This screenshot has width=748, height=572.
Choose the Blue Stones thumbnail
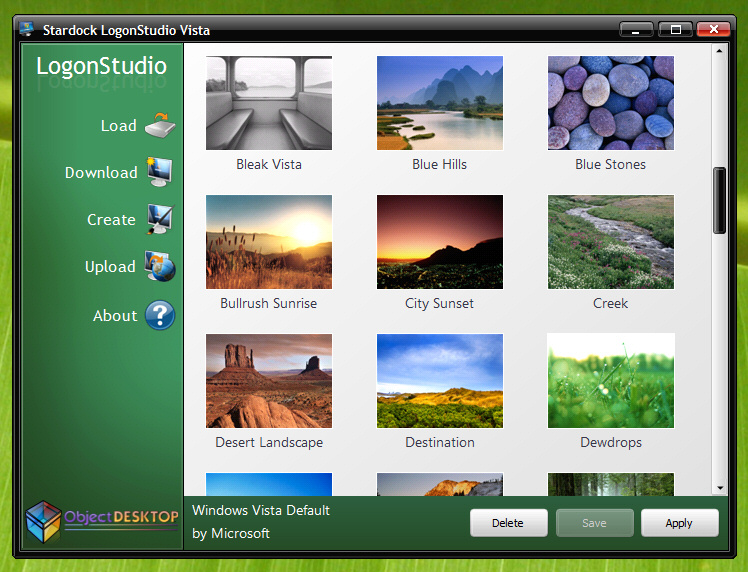coord(611,103)
